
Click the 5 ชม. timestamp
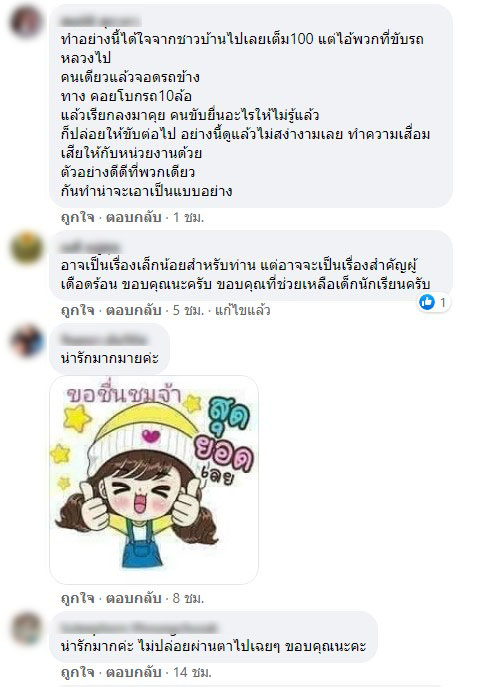[188, 310]
